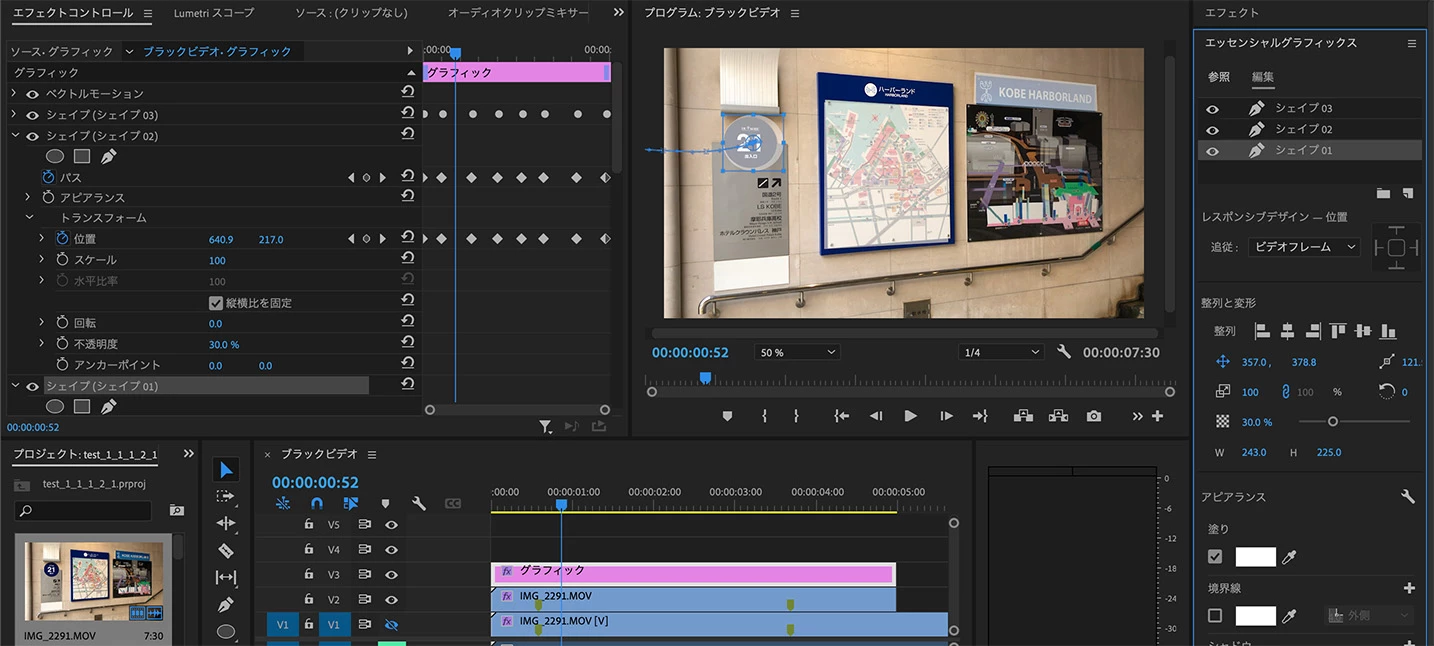Open the エッセンシャルグラフィックス panel menu

tap(1412, 43)
